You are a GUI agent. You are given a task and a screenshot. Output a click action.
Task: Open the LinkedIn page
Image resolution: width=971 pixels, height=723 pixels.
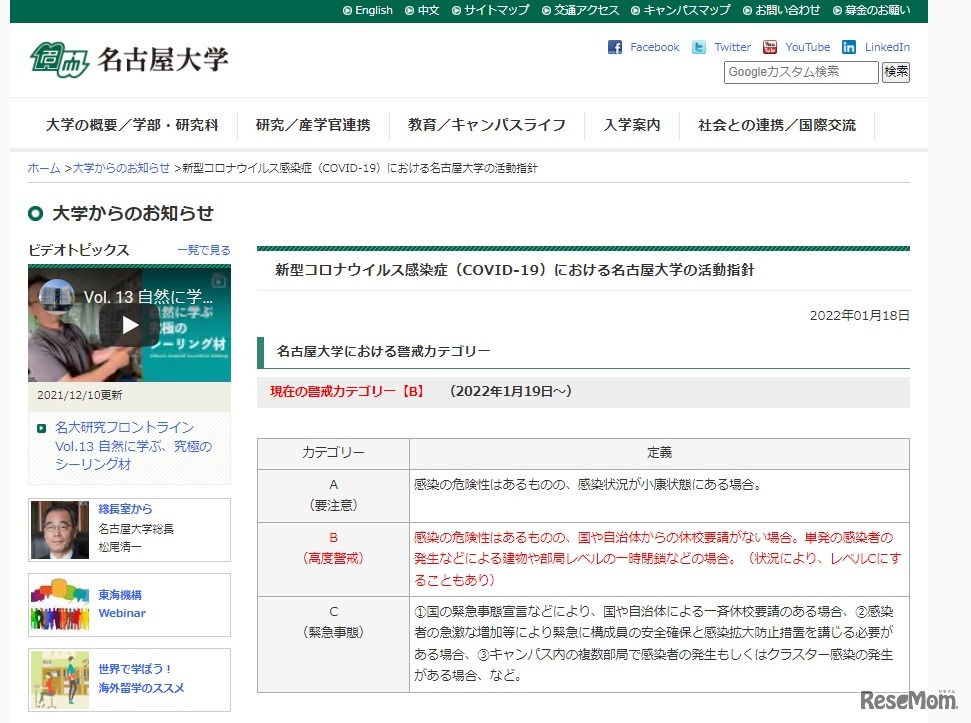pos(877,46)
